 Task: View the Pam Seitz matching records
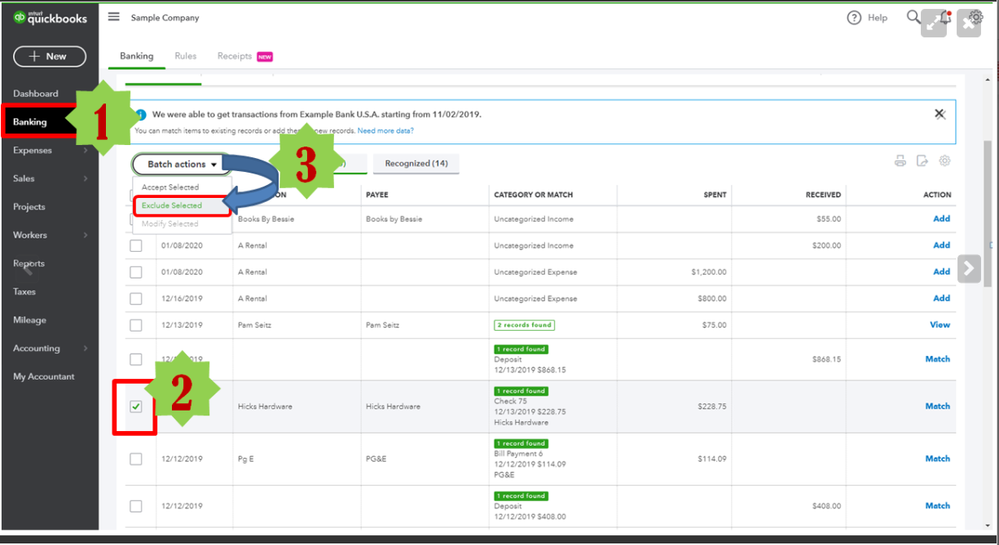coord(940,325)
